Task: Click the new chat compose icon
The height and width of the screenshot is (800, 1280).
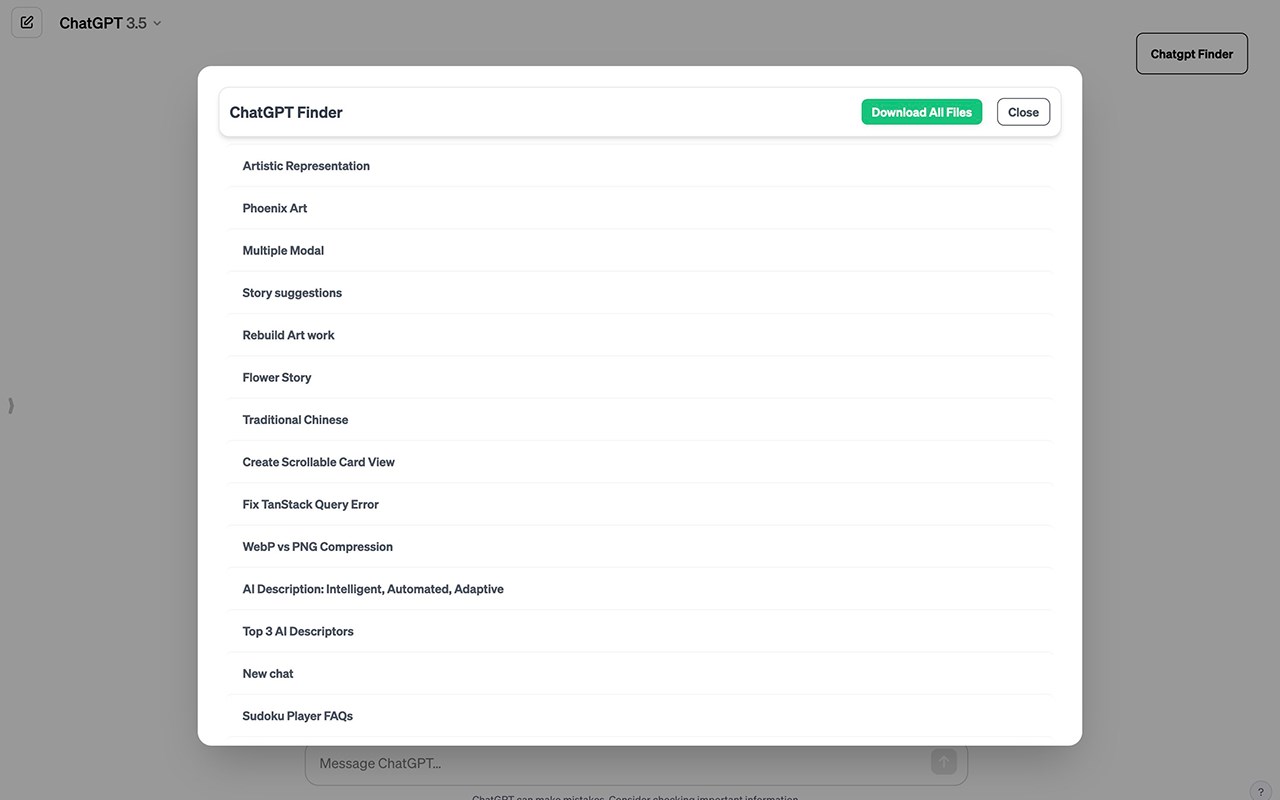Action: click(27, 22)
